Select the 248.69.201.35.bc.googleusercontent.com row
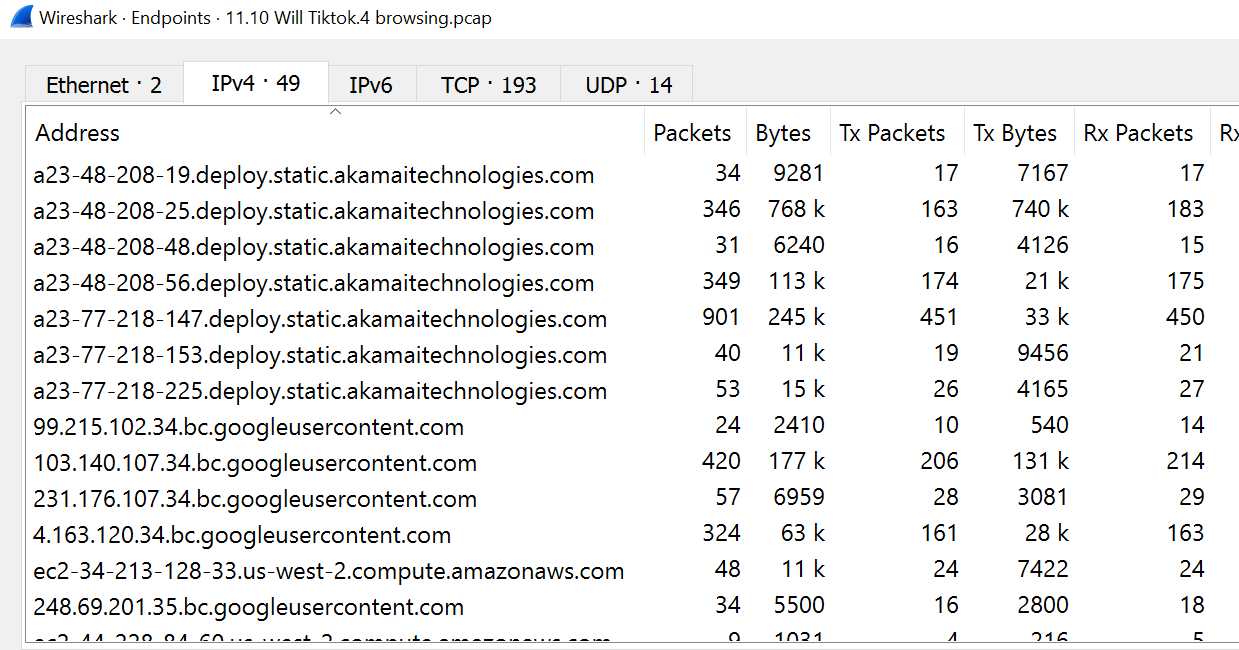 (248, 607)
